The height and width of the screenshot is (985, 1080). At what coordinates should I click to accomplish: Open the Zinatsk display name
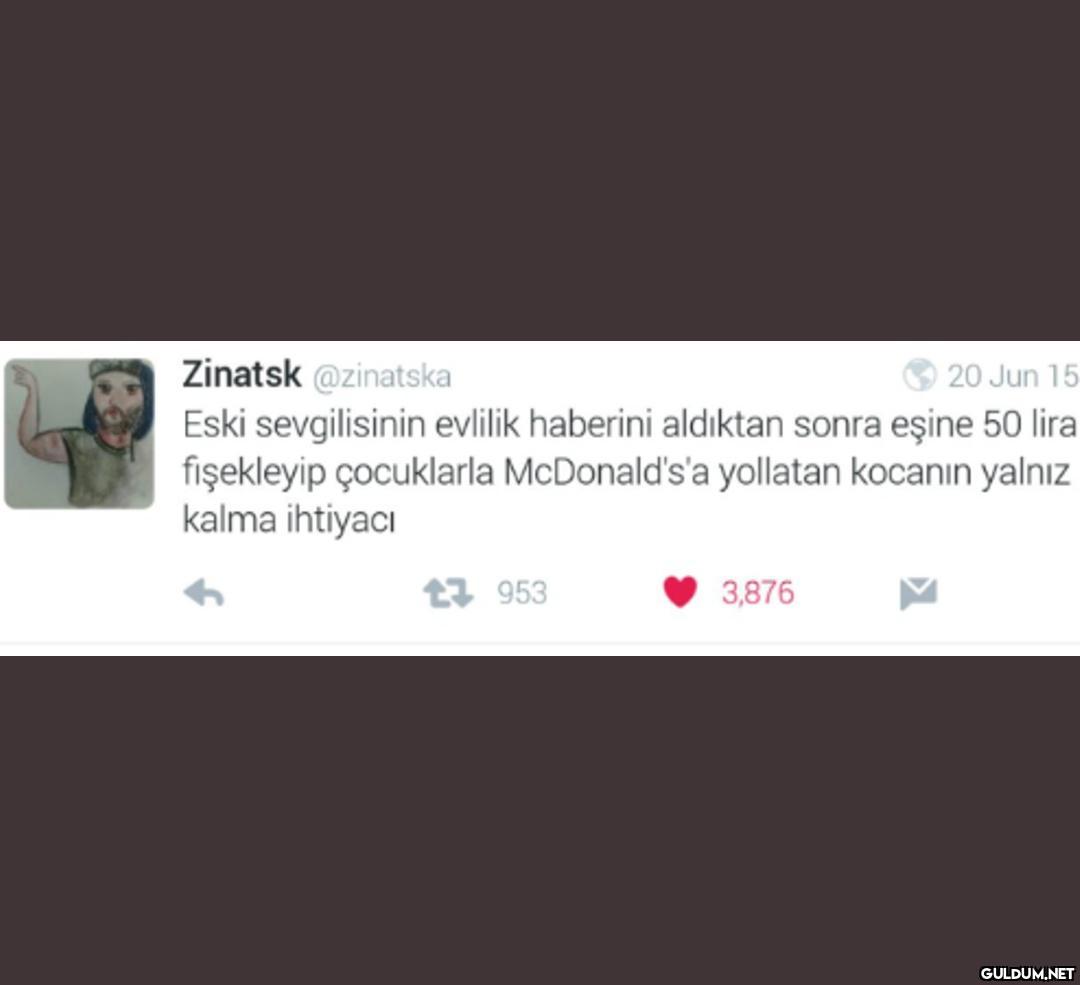pos(242,375)
